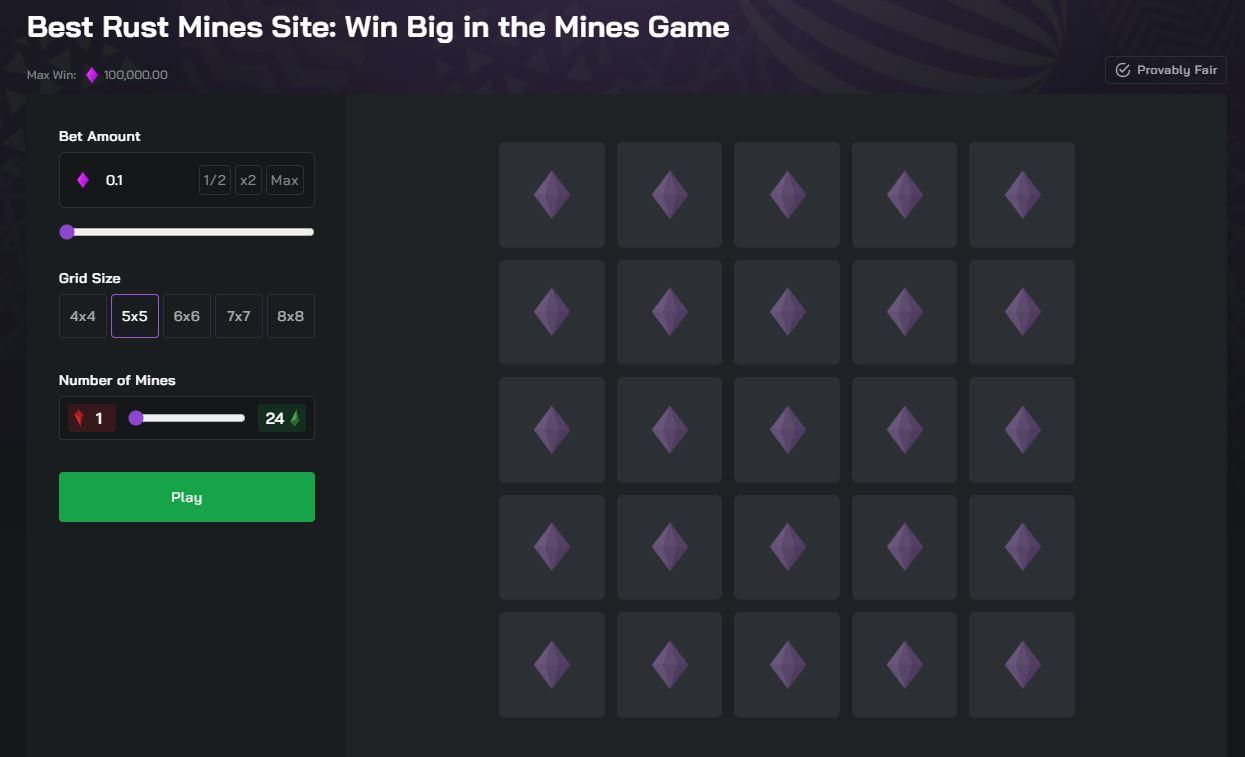The height and width of the screenshot is (757, 1245).
Task: Click the bet amount slider handle
Action: [67, 232]
